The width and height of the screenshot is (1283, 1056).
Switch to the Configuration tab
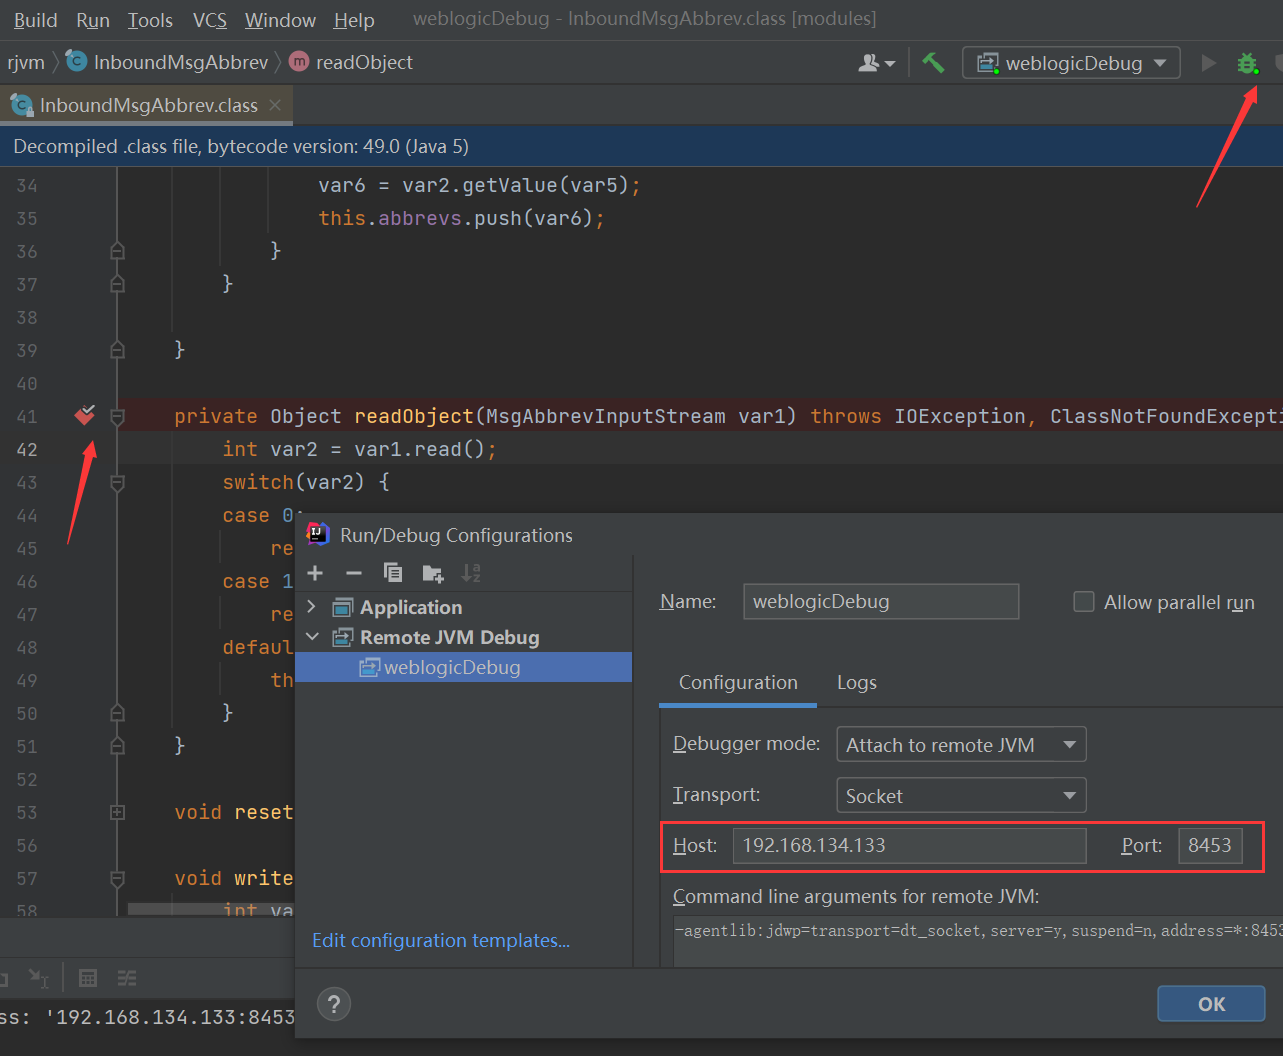coord(738,682)
